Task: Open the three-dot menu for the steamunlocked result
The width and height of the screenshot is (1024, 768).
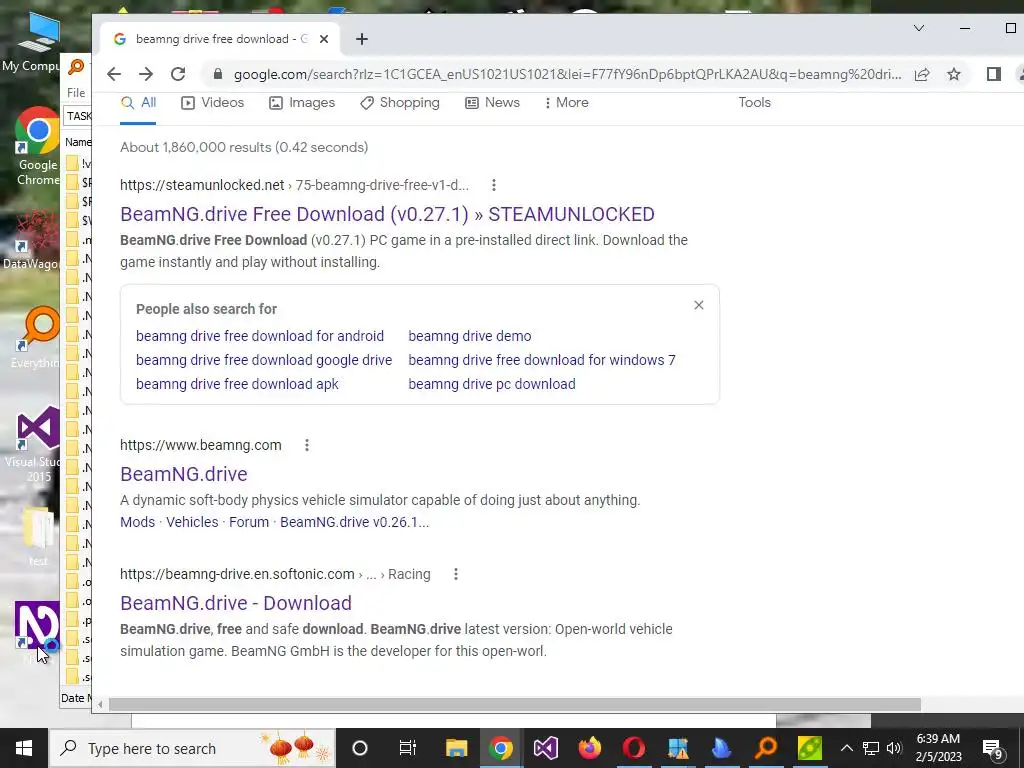Action: [494, 185]
